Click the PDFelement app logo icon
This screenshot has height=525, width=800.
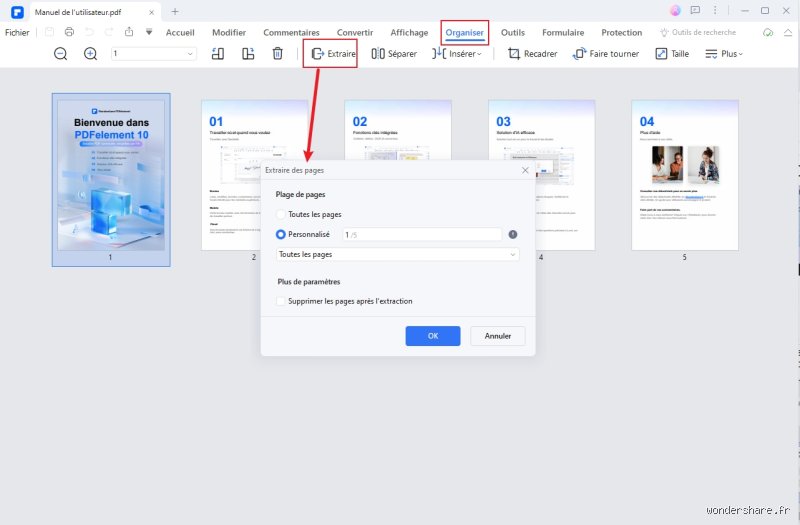coord(17,11)
